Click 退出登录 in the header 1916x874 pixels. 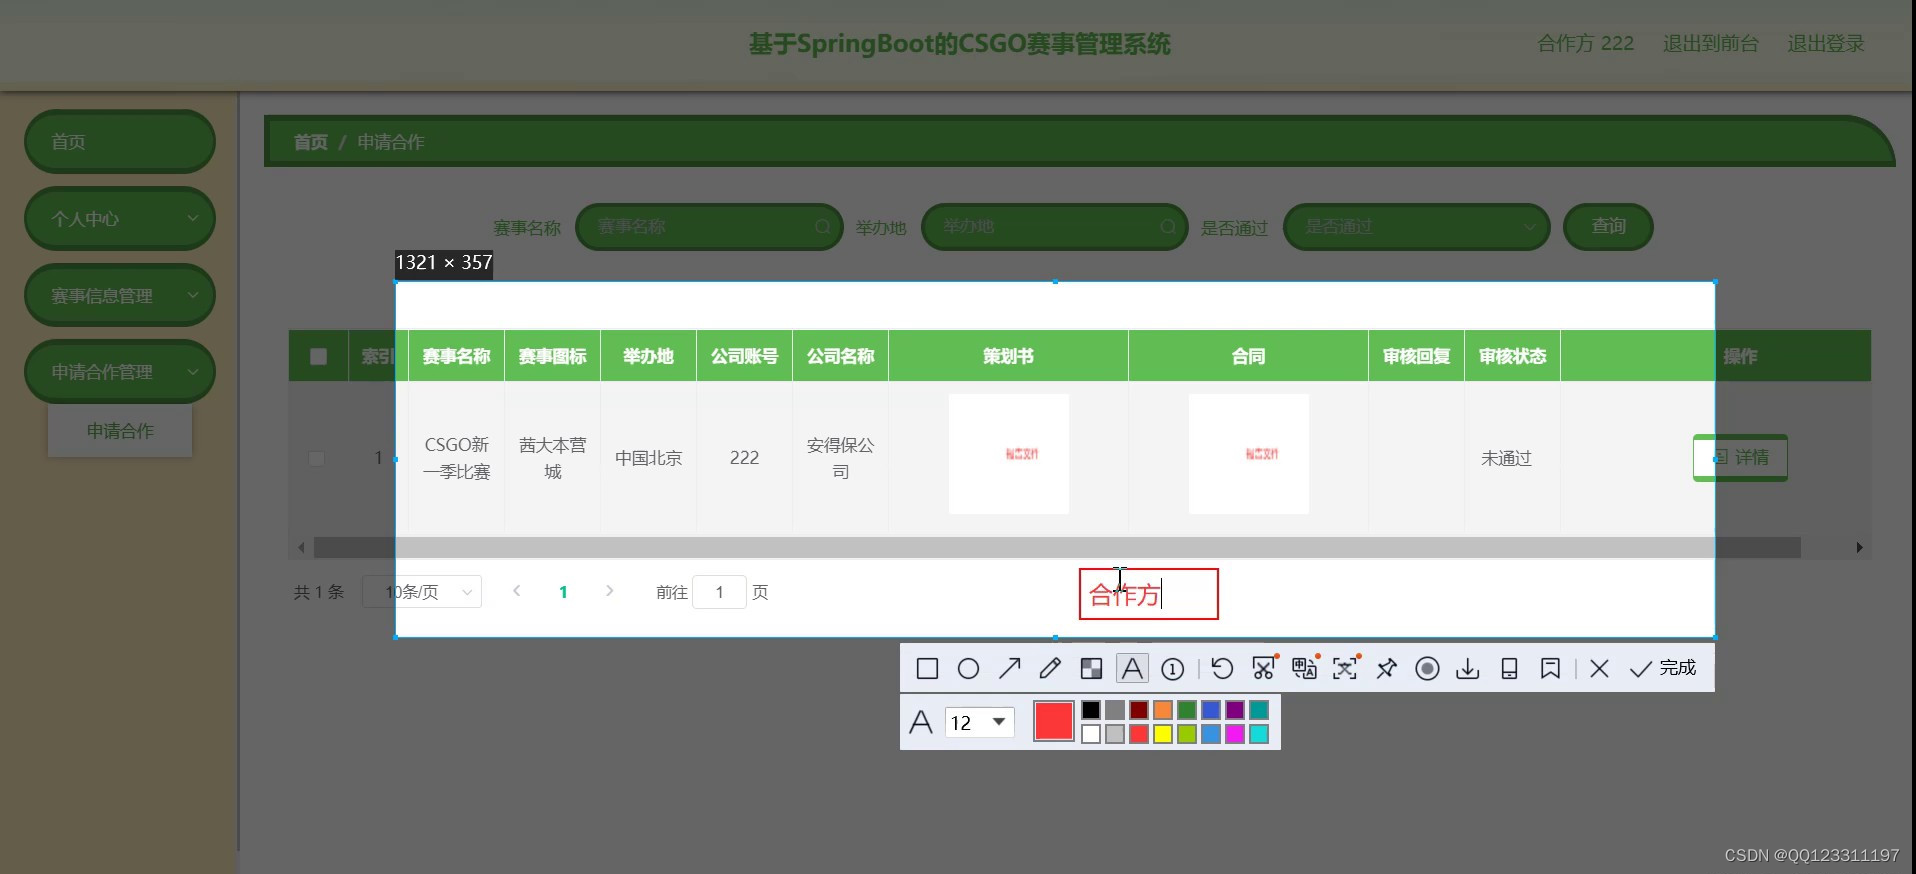[1825, 43]
